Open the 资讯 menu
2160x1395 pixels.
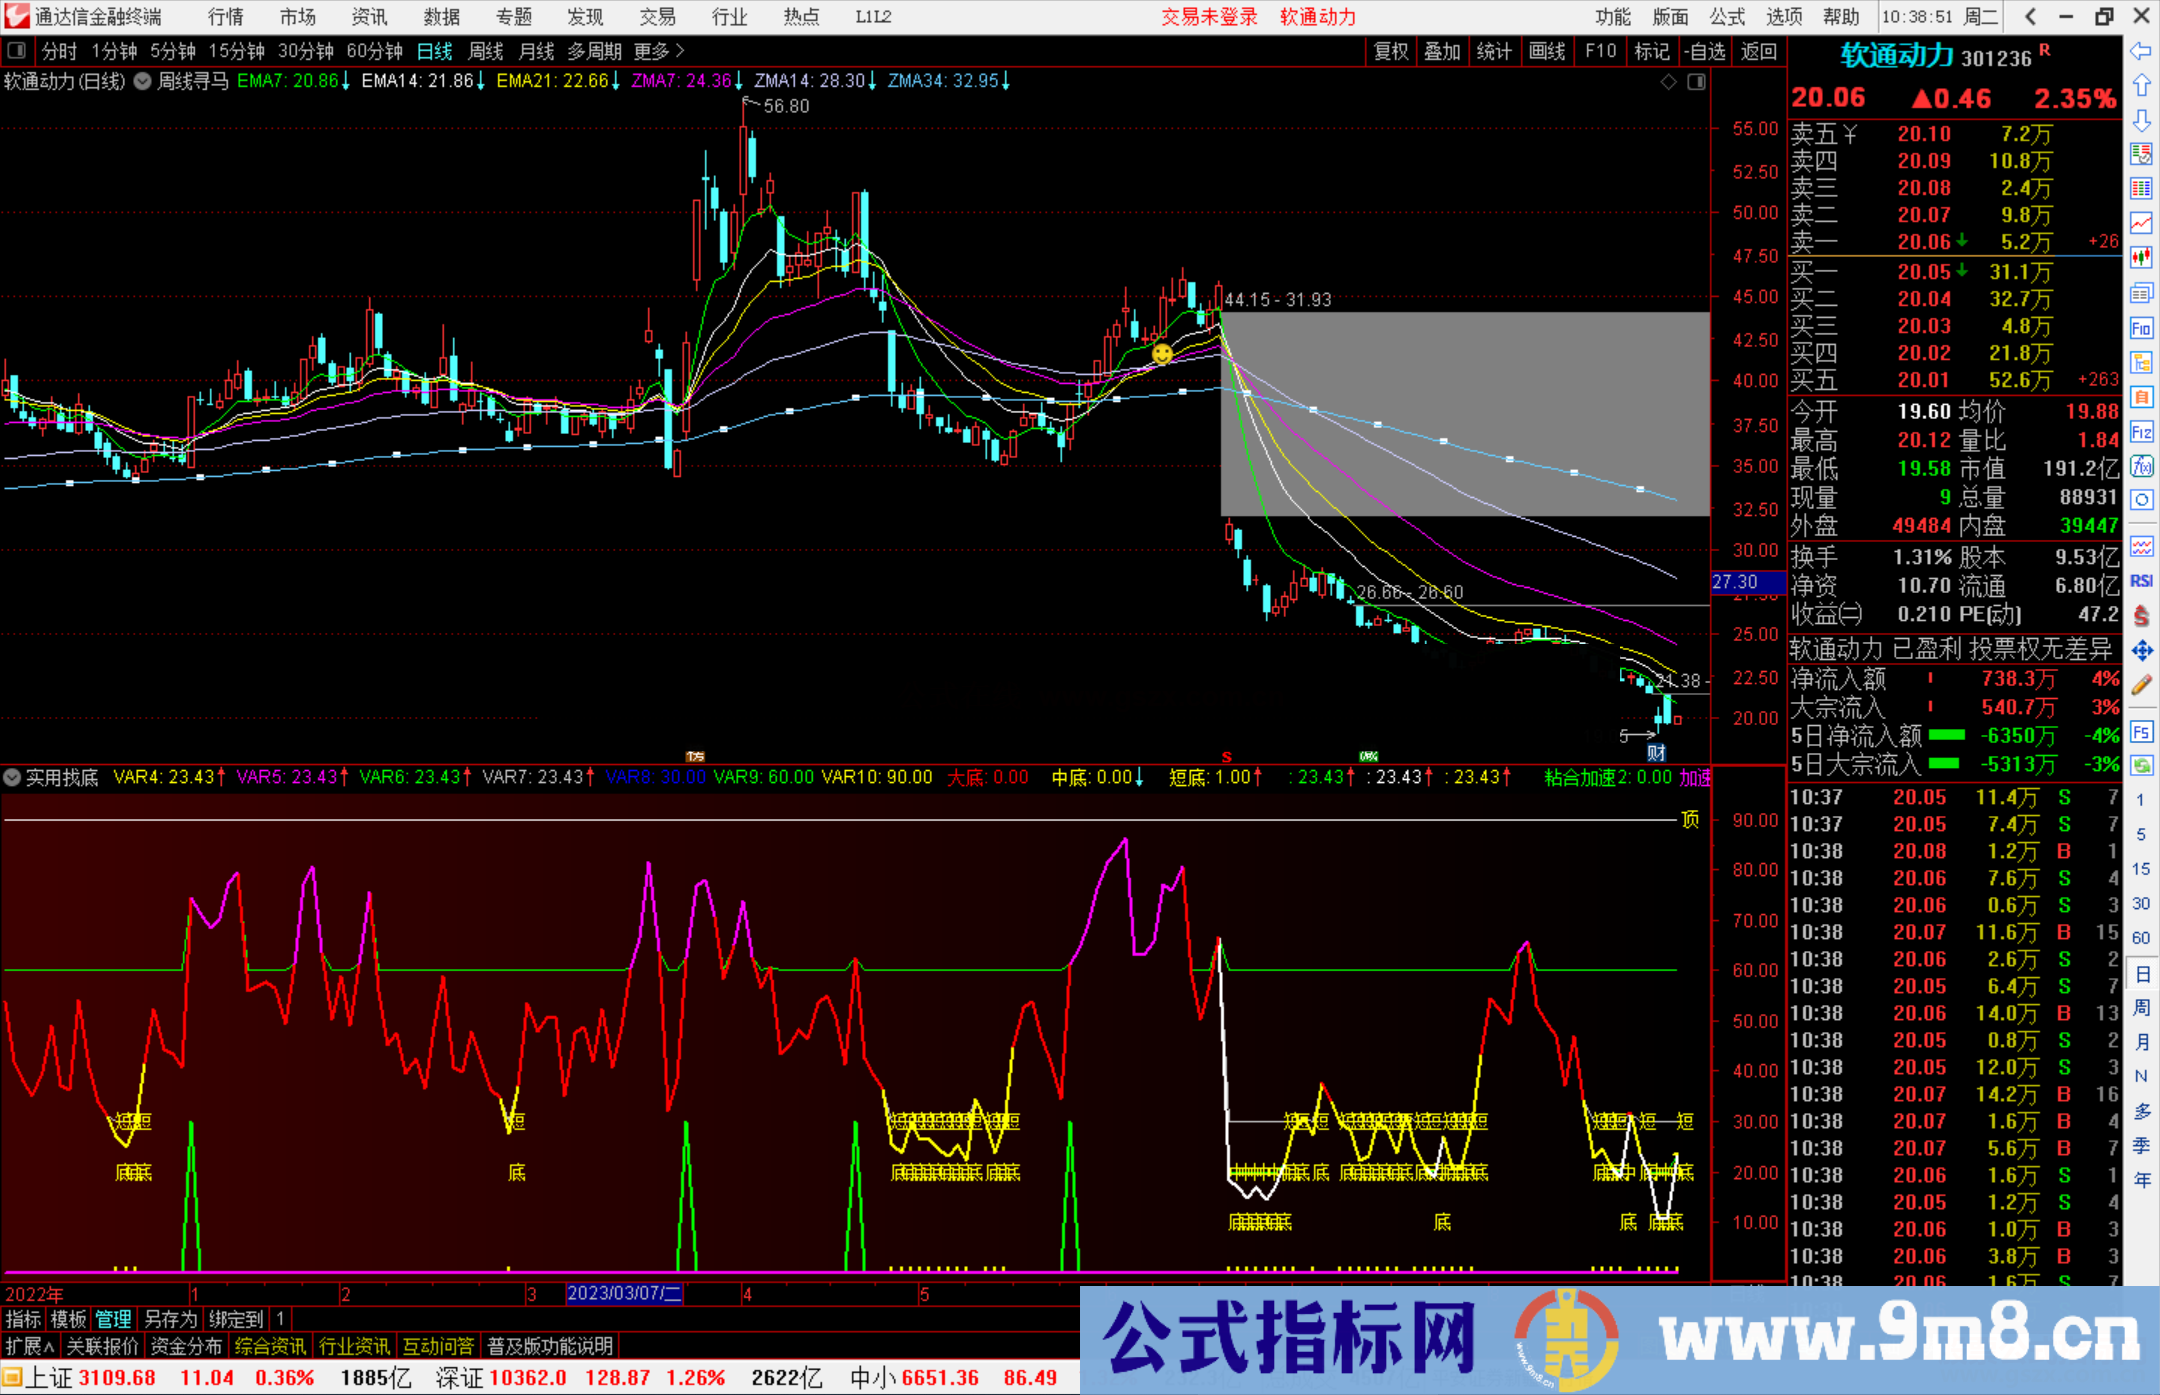click(x=370, y=17)
